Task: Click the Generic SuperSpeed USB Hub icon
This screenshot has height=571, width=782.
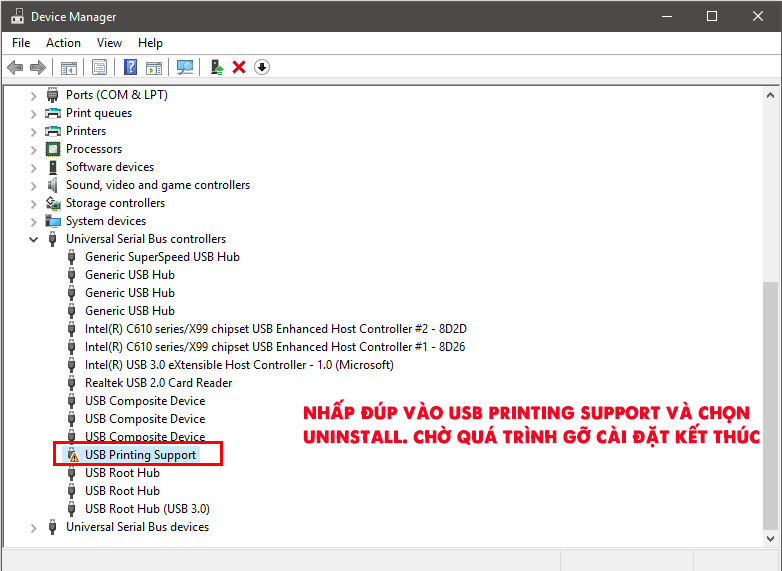Action: click(x=71, y=257)
